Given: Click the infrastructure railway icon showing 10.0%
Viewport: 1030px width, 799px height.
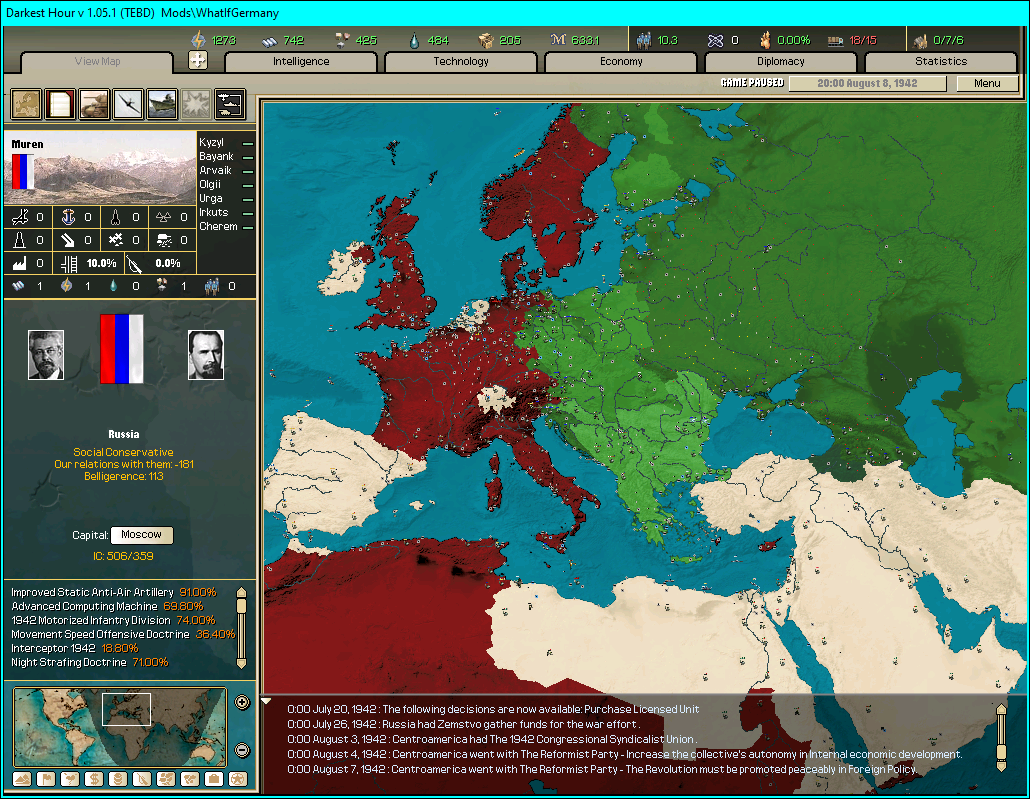Looking at the screenshot, I should (x=69, y=263).
